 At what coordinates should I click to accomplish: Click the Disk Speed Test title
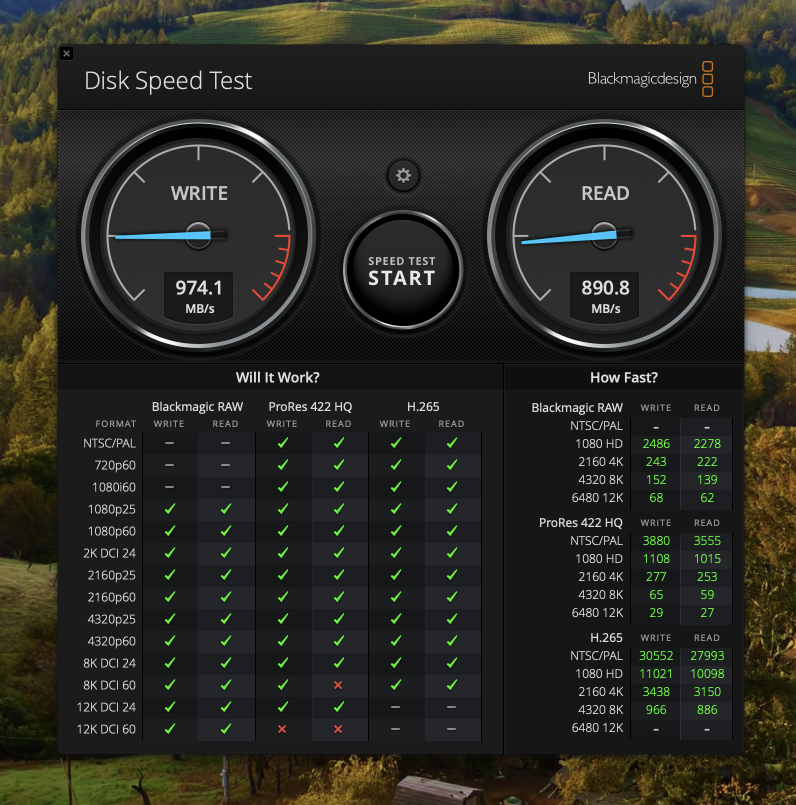pyautogui.click(x=168, y=81)
